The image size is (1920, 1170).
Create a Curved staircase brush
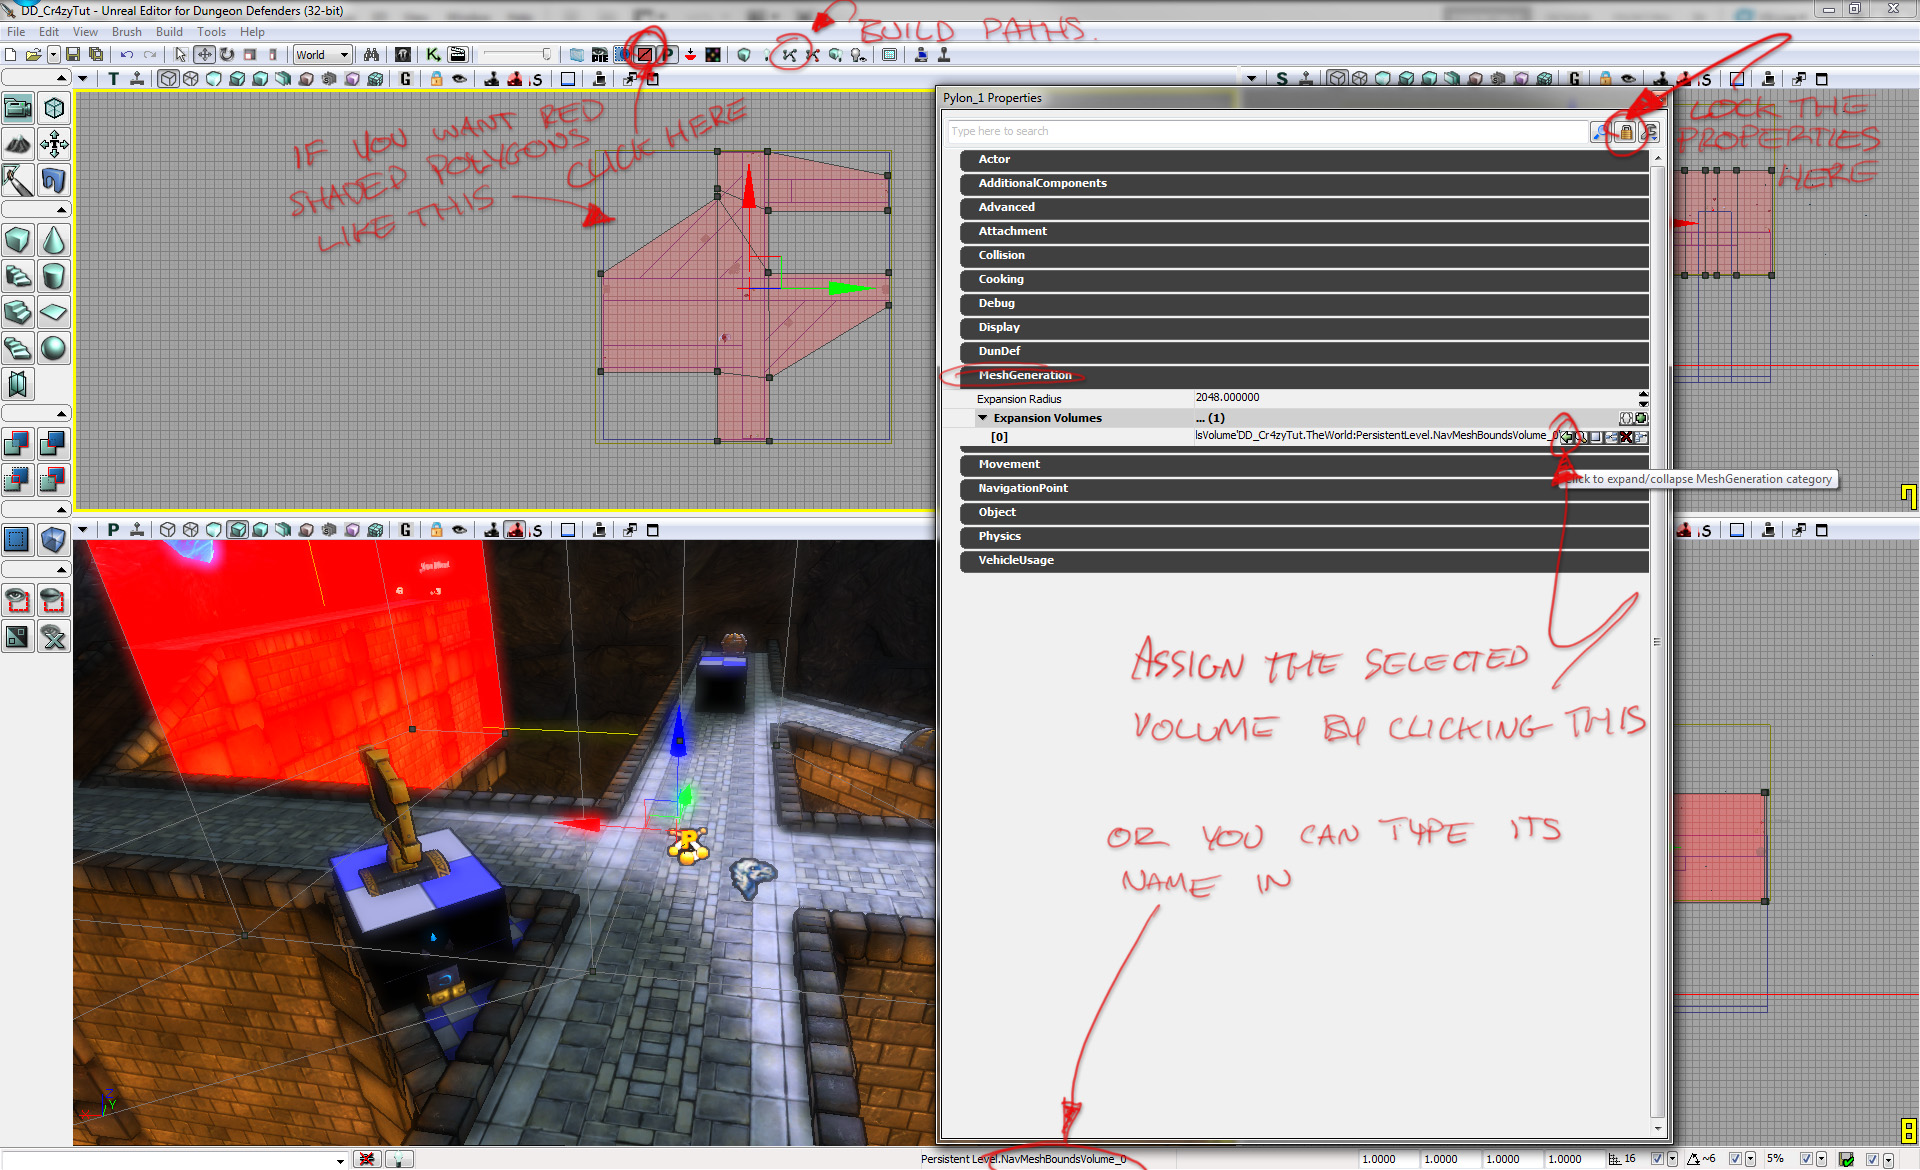tap(18, 276)
